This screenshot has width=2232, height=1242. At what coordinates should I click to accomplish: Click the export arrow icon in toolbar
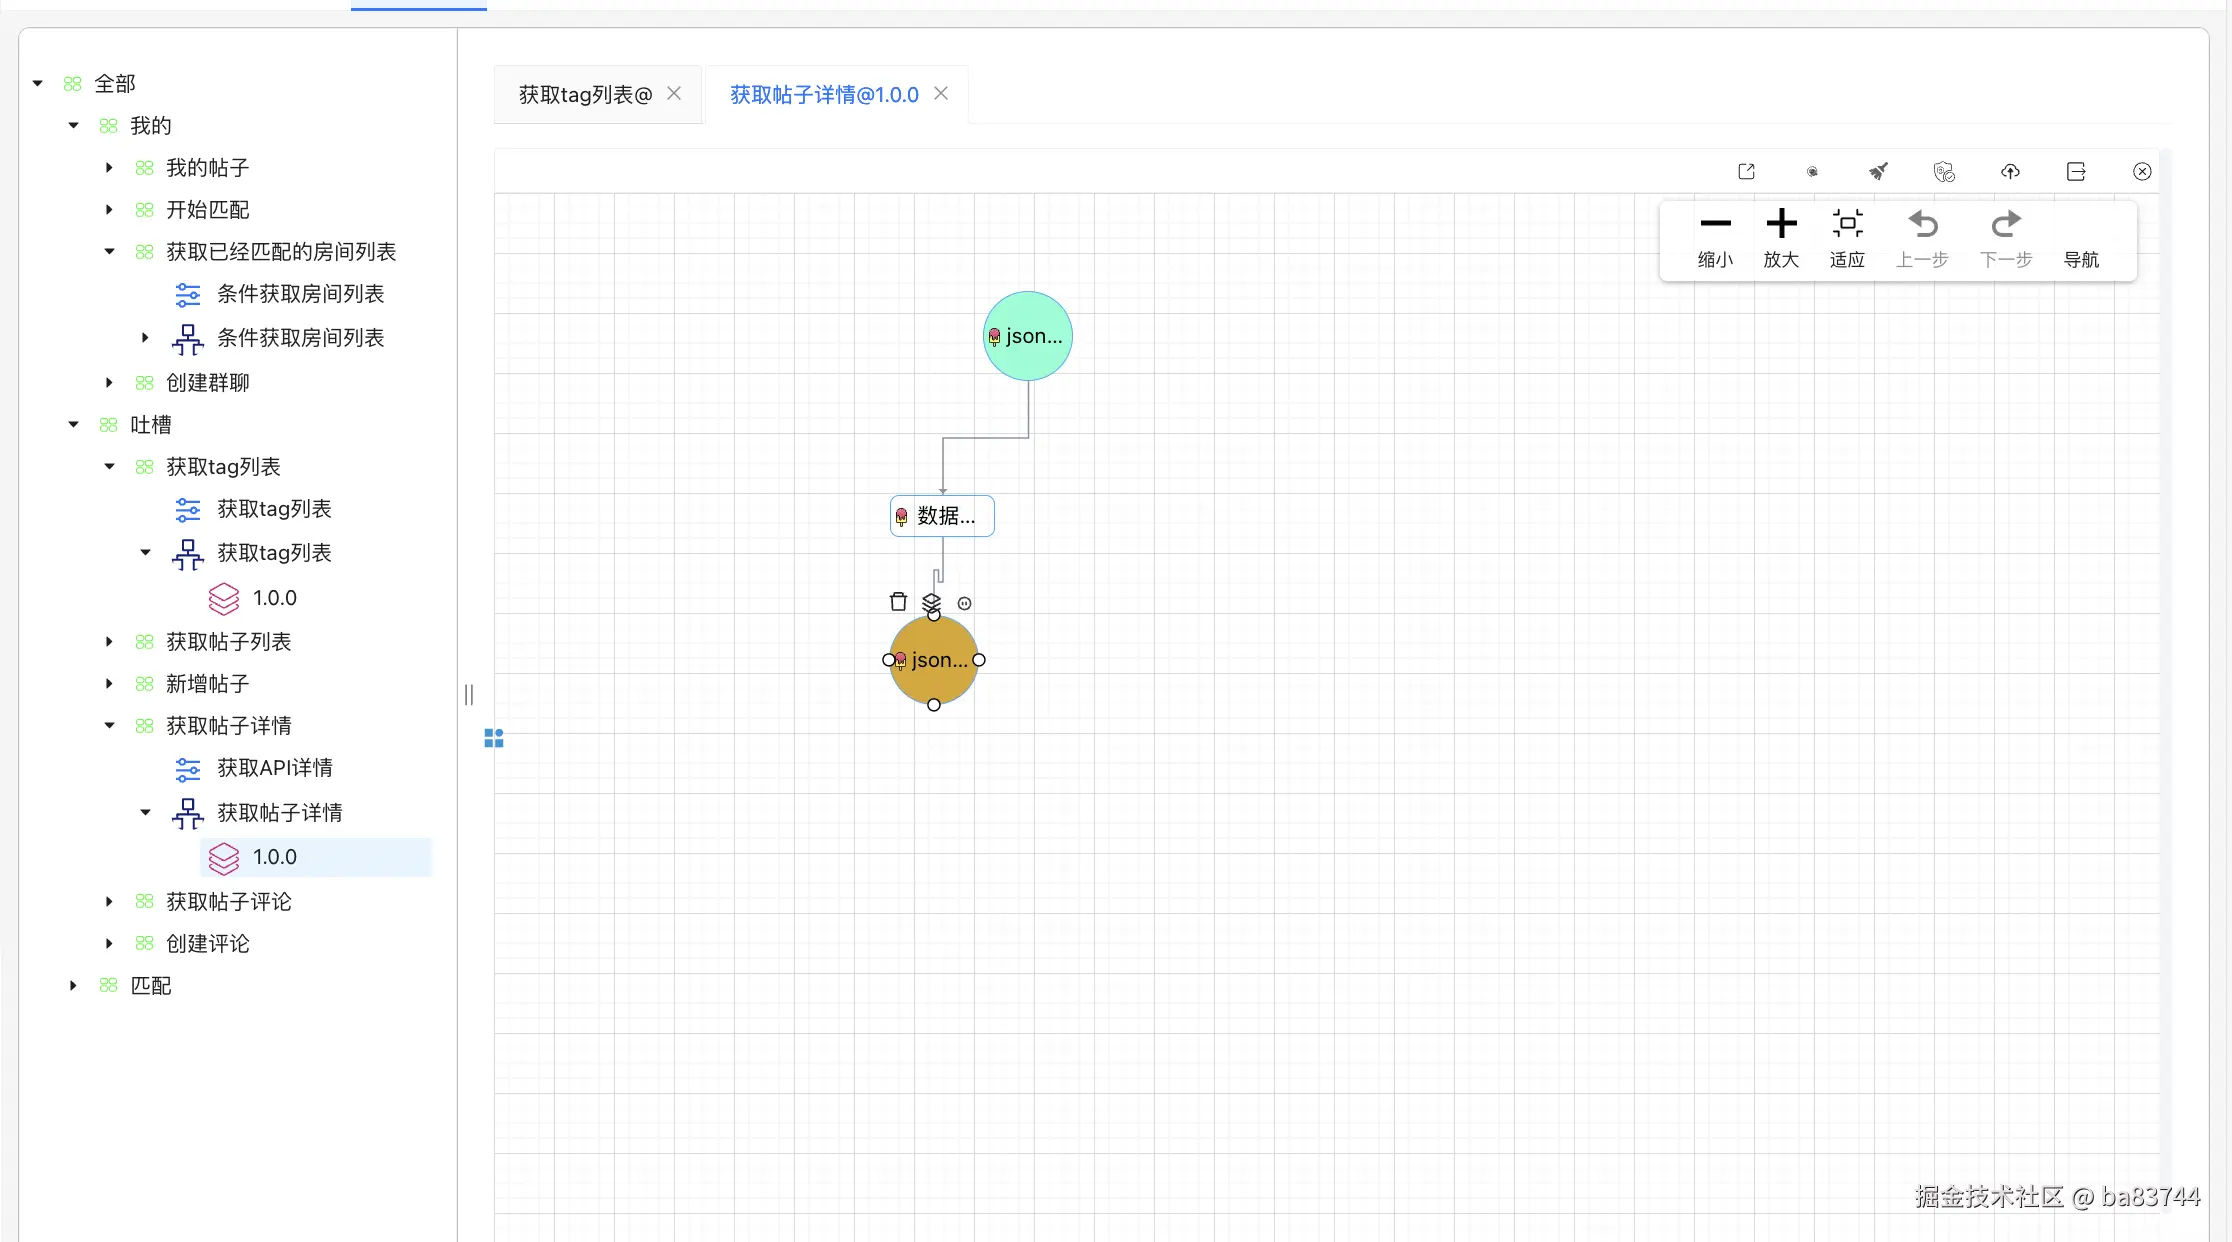coord(2076,172)
